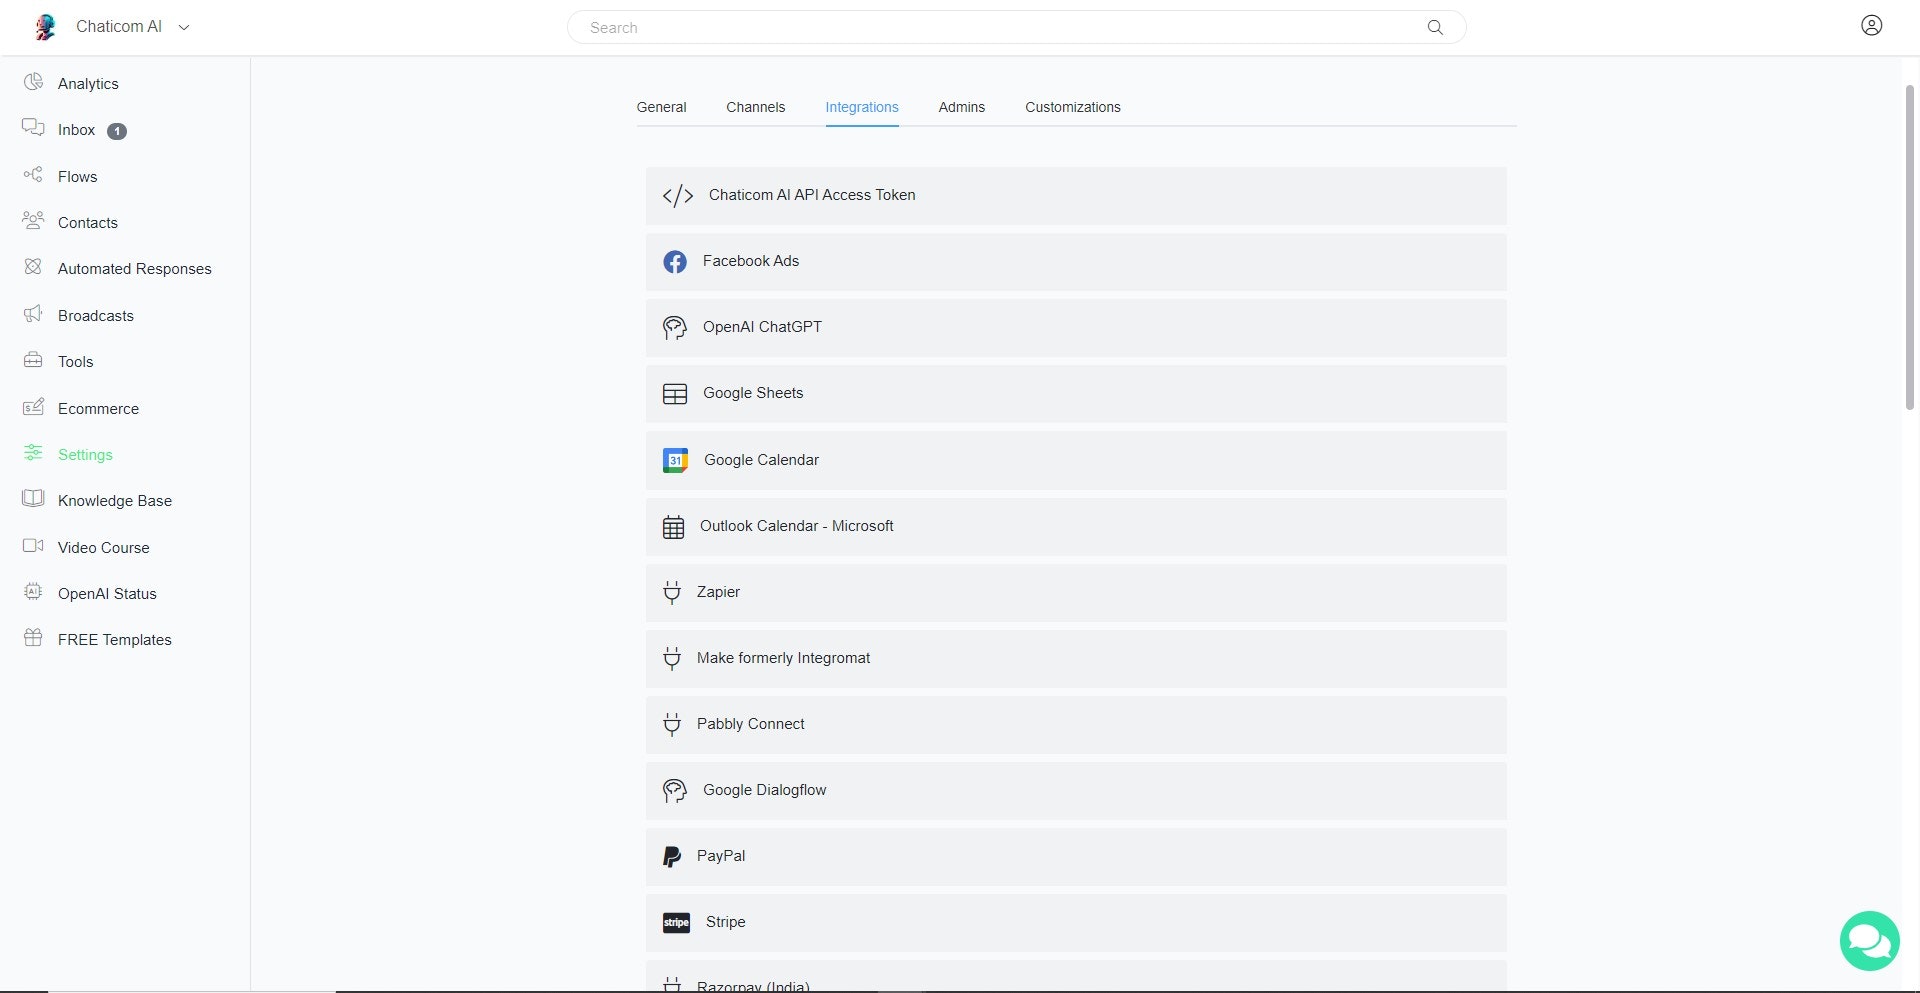1920x993 pixels.
Task: Open the user account profile icon
Action: click(x=1871, y=26)
